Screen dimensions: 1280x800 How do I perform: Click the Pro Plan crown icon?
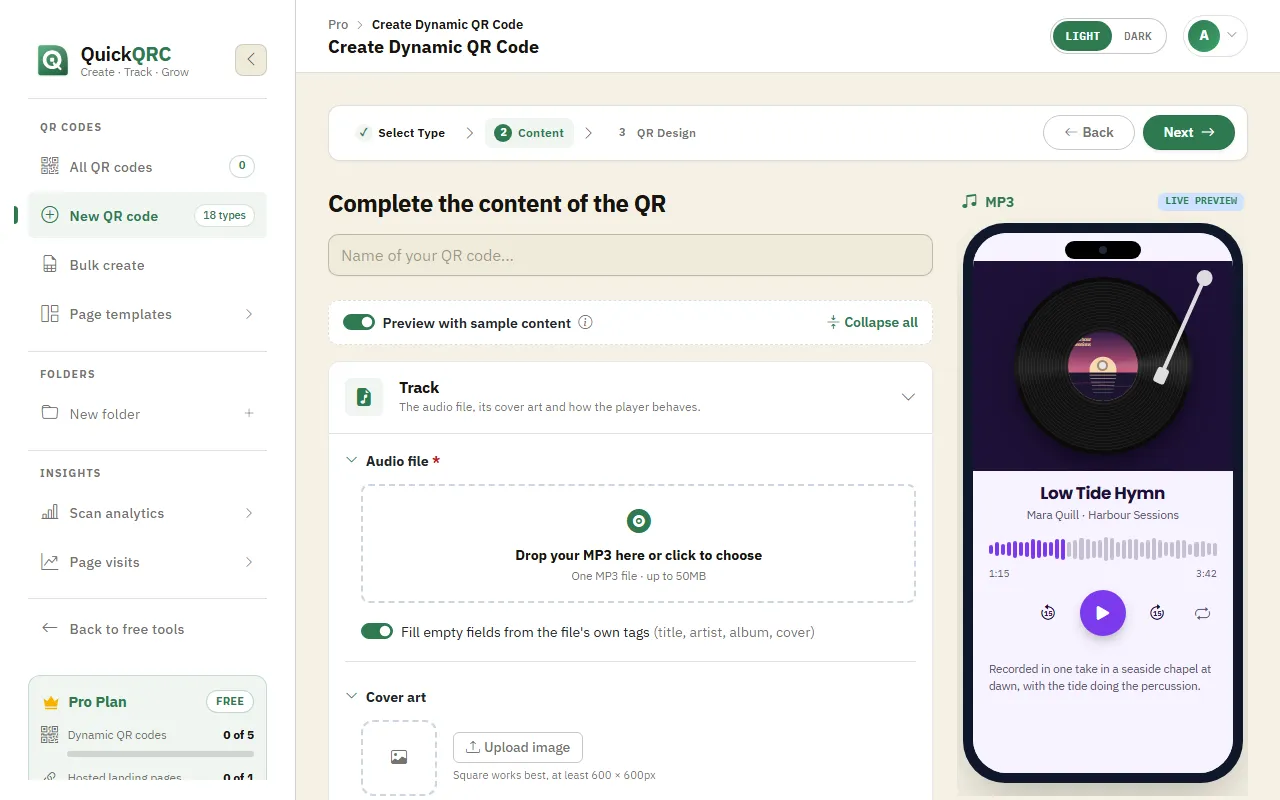[x=51, y=702]
